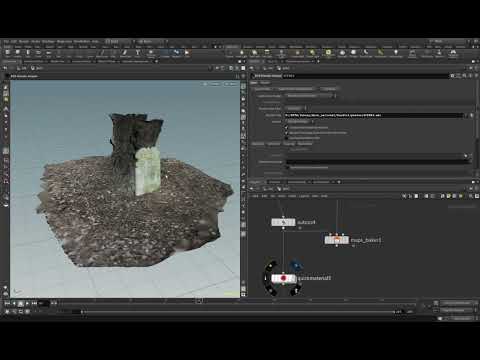Select the Spray Paint shelf tool
The width and height of the screenshot is (480, 360).
125,53
